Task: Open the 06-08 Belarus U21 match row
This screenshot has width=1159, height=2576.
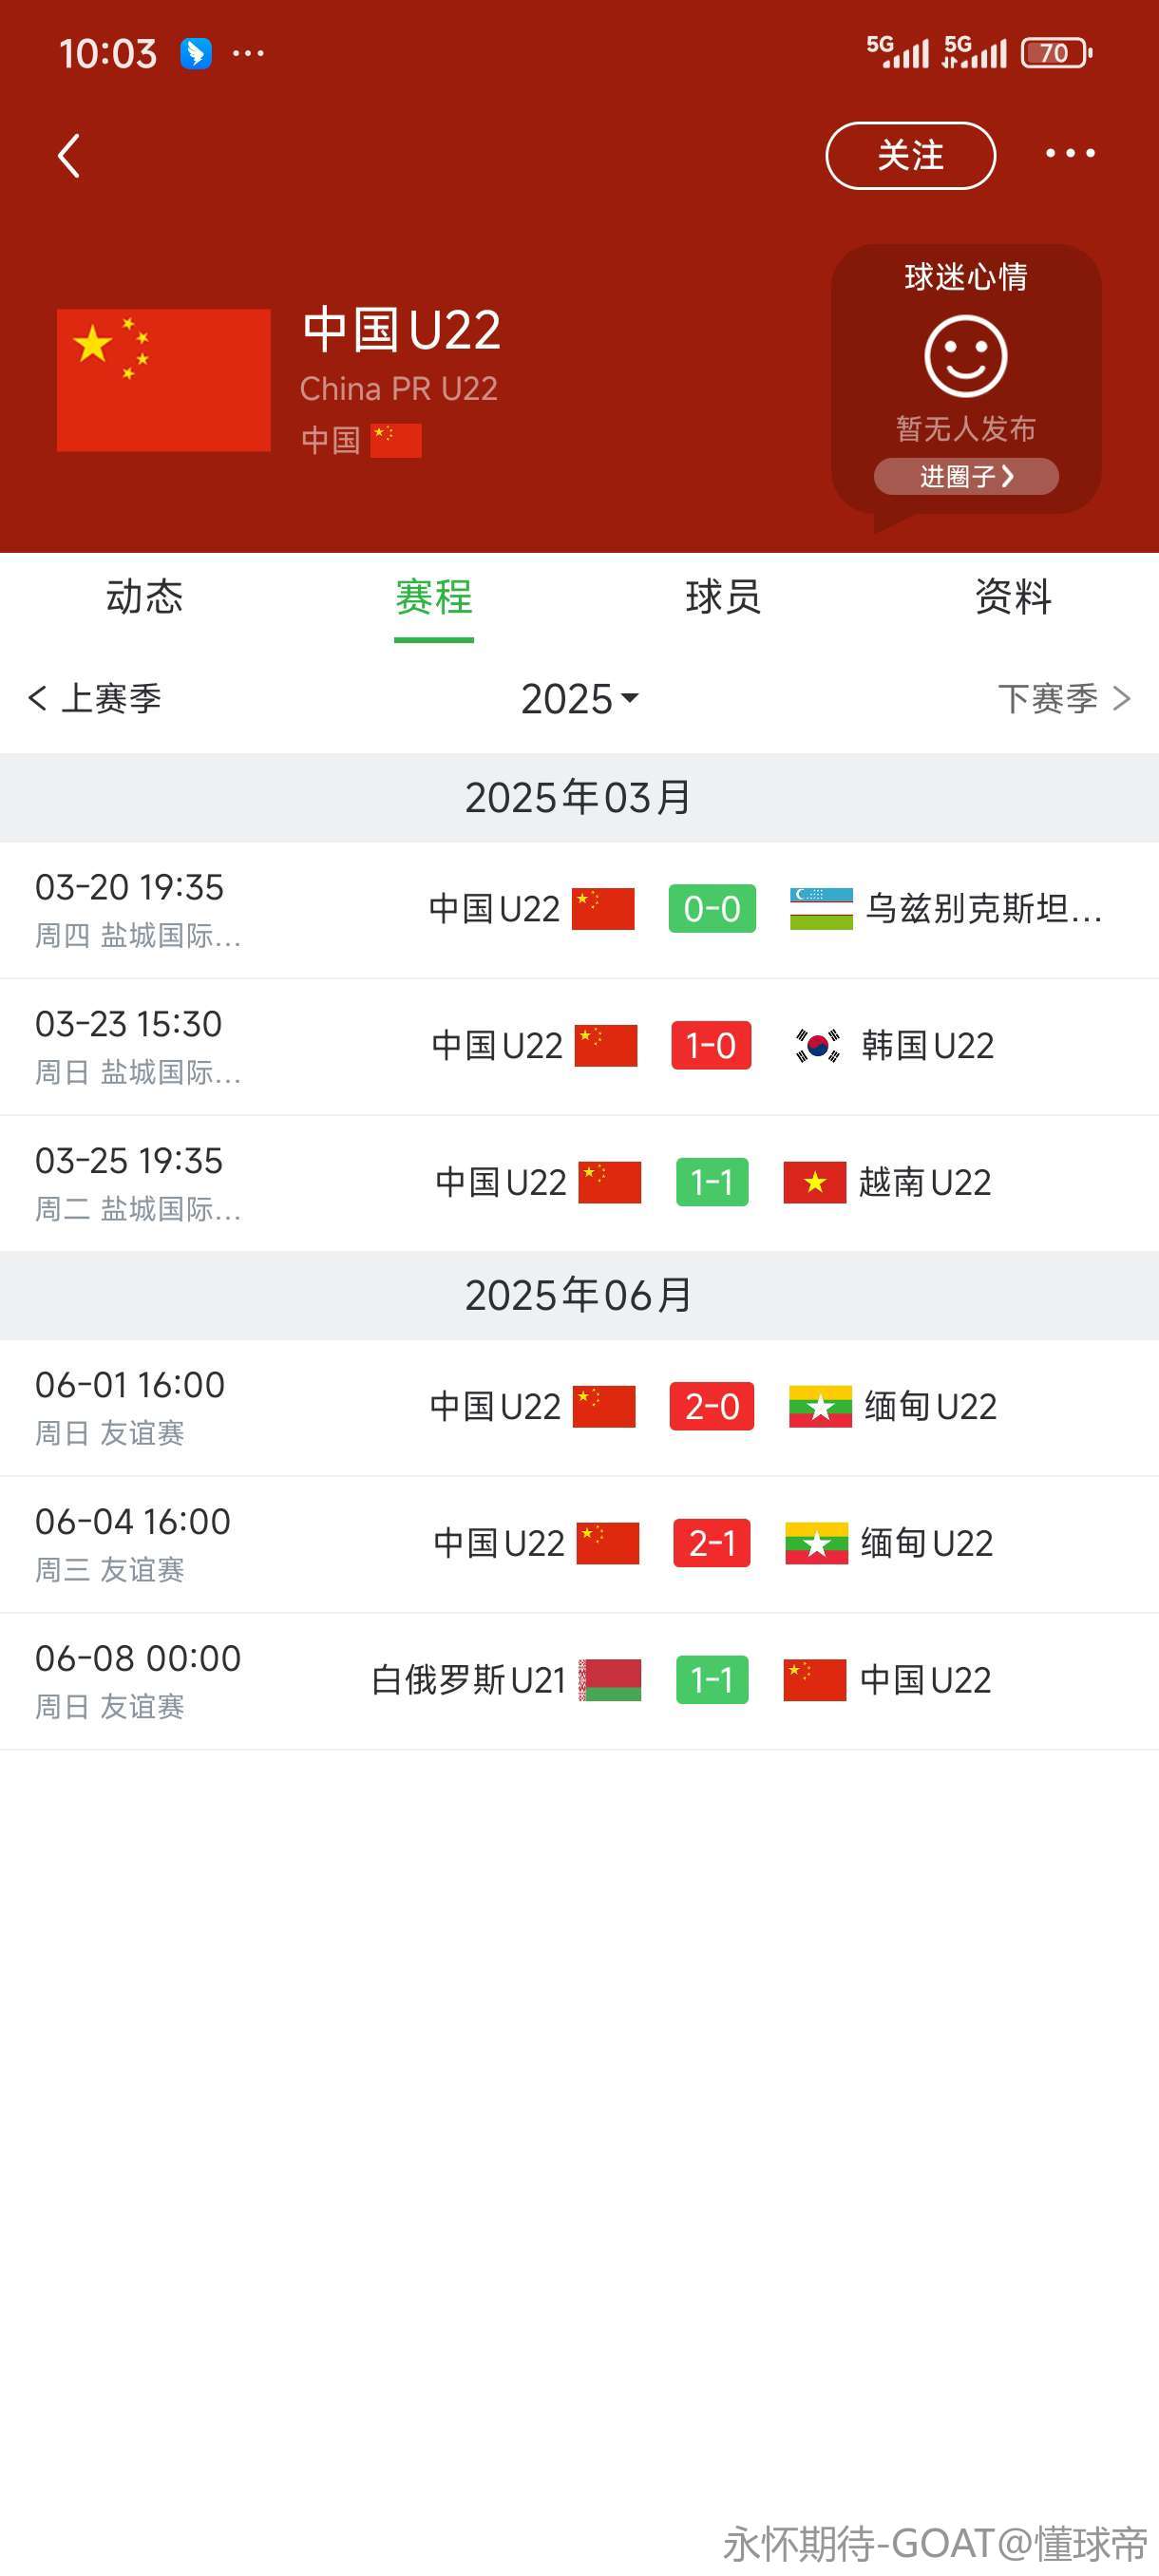Action: pyautogui.click(x=579, y=1680)
